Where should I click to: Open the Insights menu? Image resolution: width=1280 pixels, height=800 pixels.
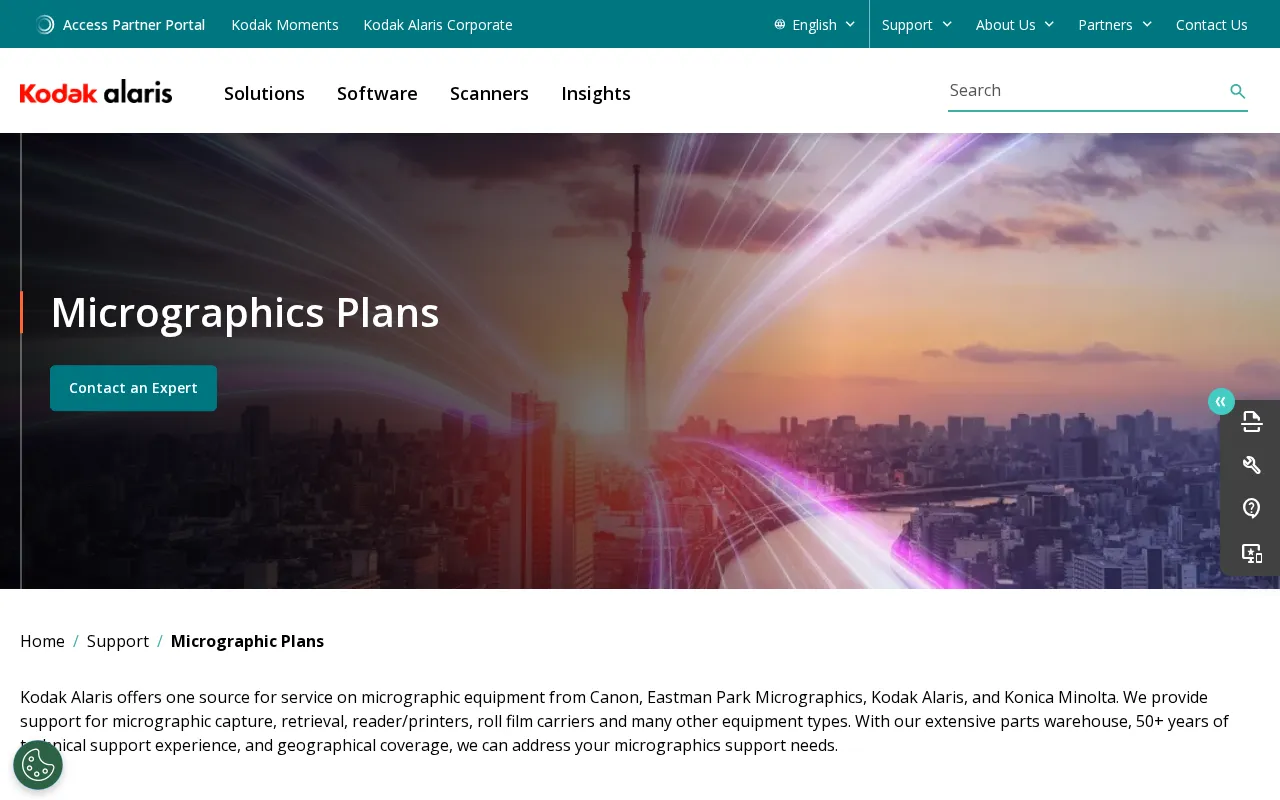pos(596,93)
